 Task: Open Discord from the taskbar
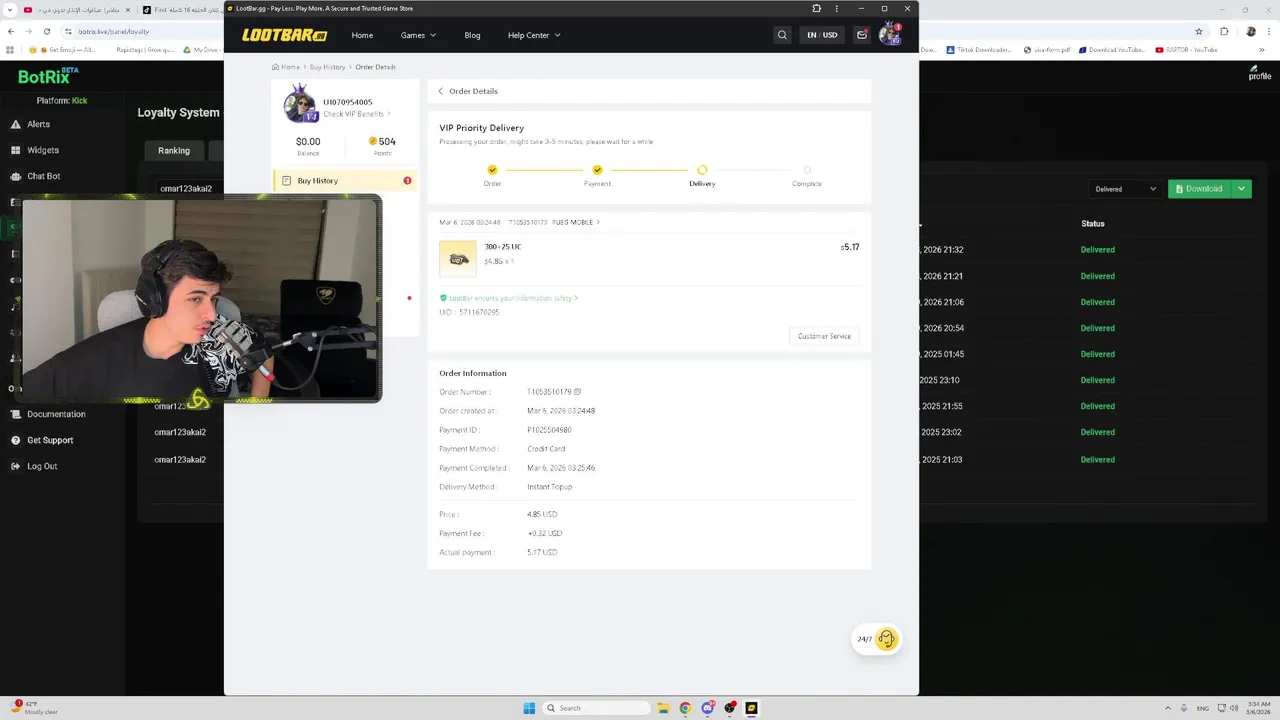[708, 708]
